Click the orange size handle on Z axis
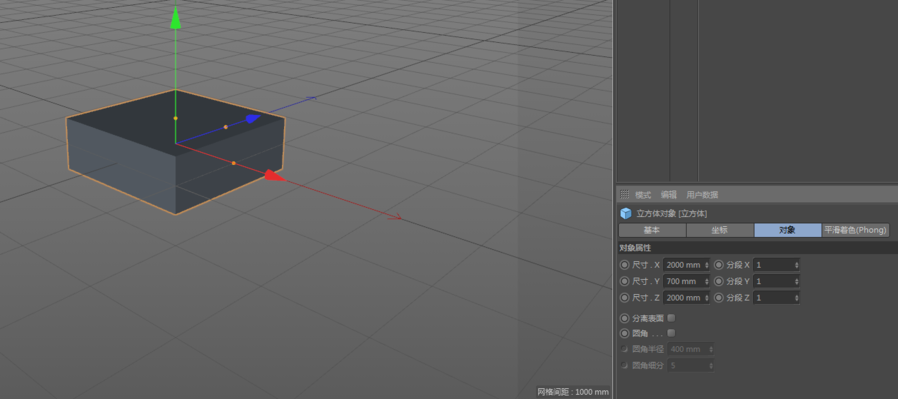 click(226, 127)
